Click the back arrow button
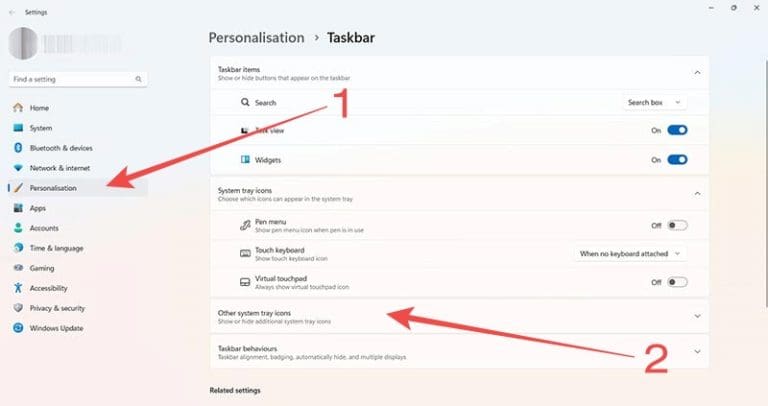 point(11,12)
